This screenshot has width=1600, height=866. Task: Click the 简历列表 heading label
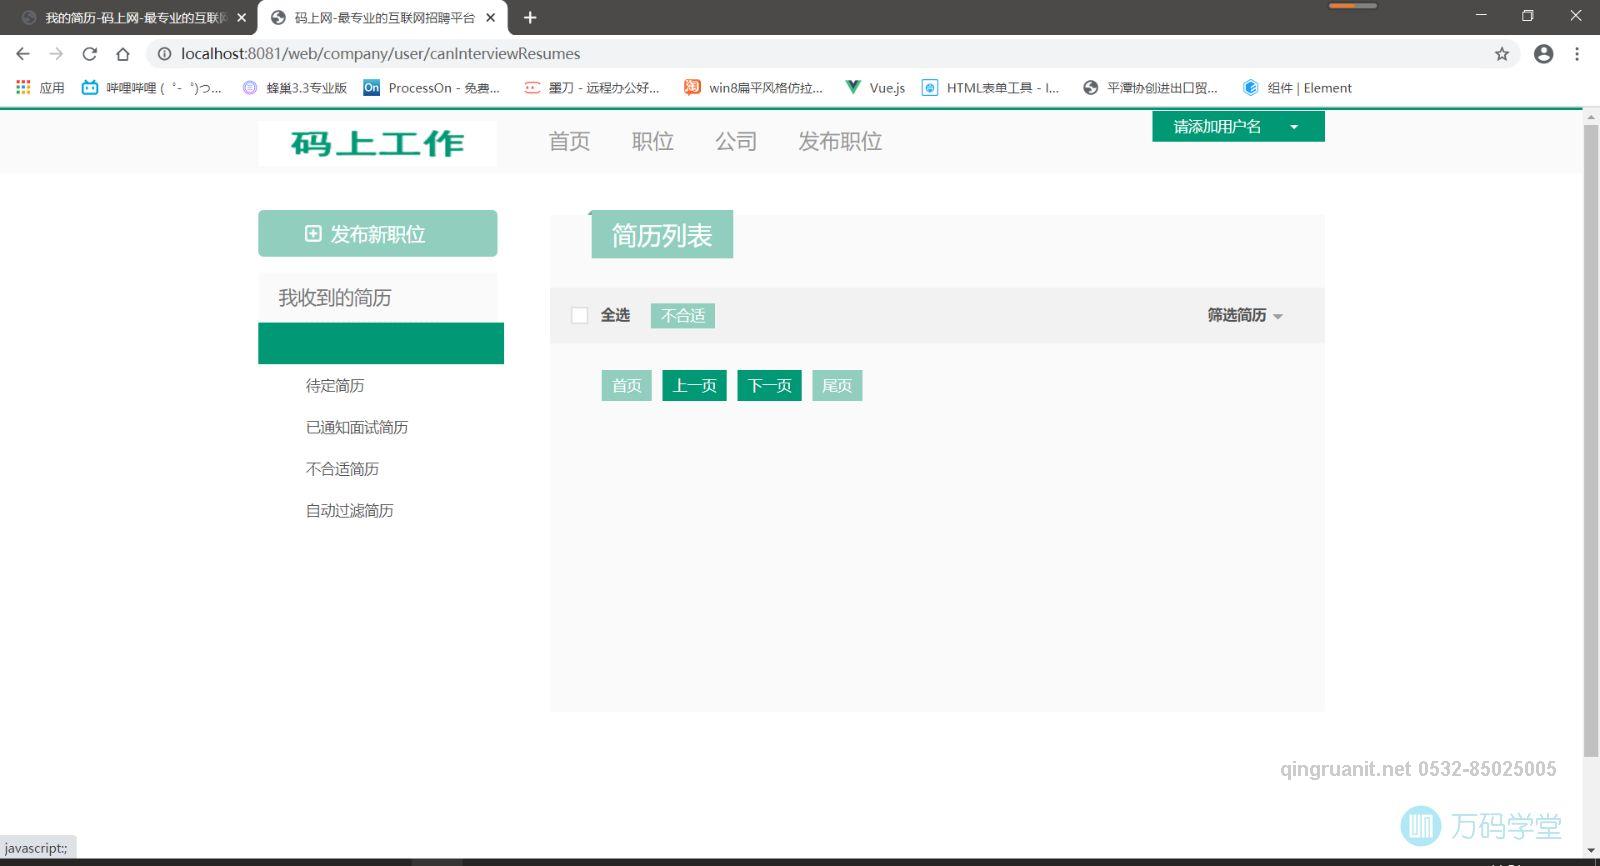pyautogui.click(x=662, y=235)
